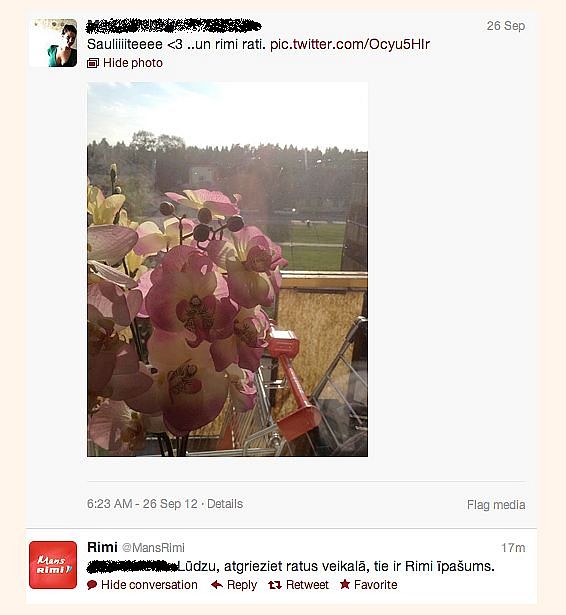Open the tweet author's profile picture
Viewport: 566px width, 615px height.
53,43
